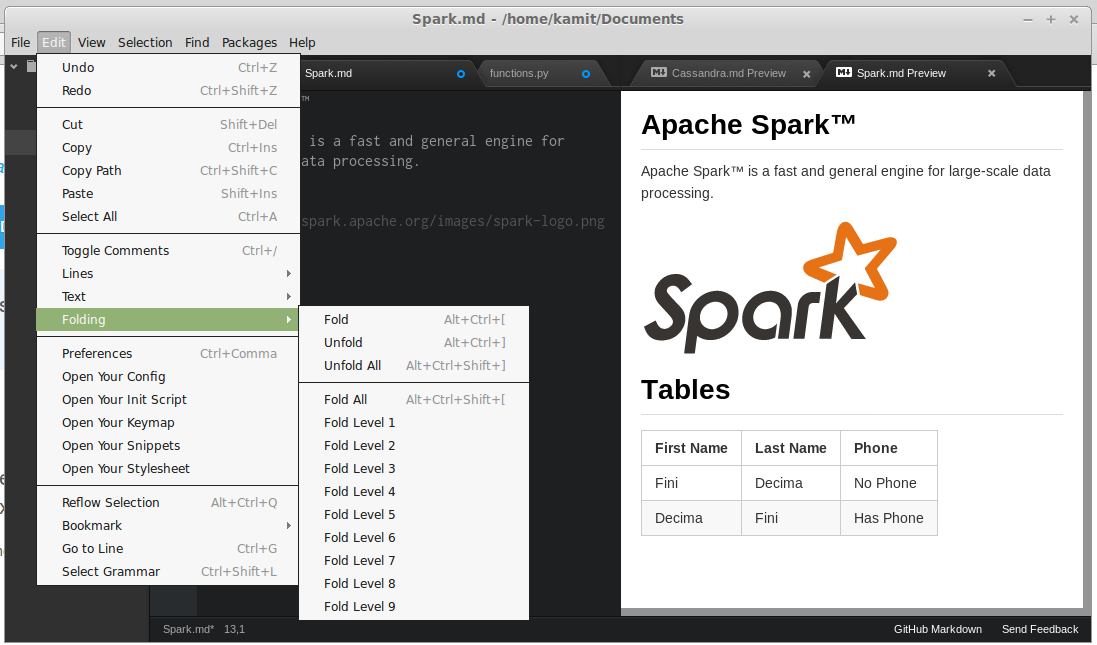
Task: Choose Paste menu entry
Action: tap(168, 194)
